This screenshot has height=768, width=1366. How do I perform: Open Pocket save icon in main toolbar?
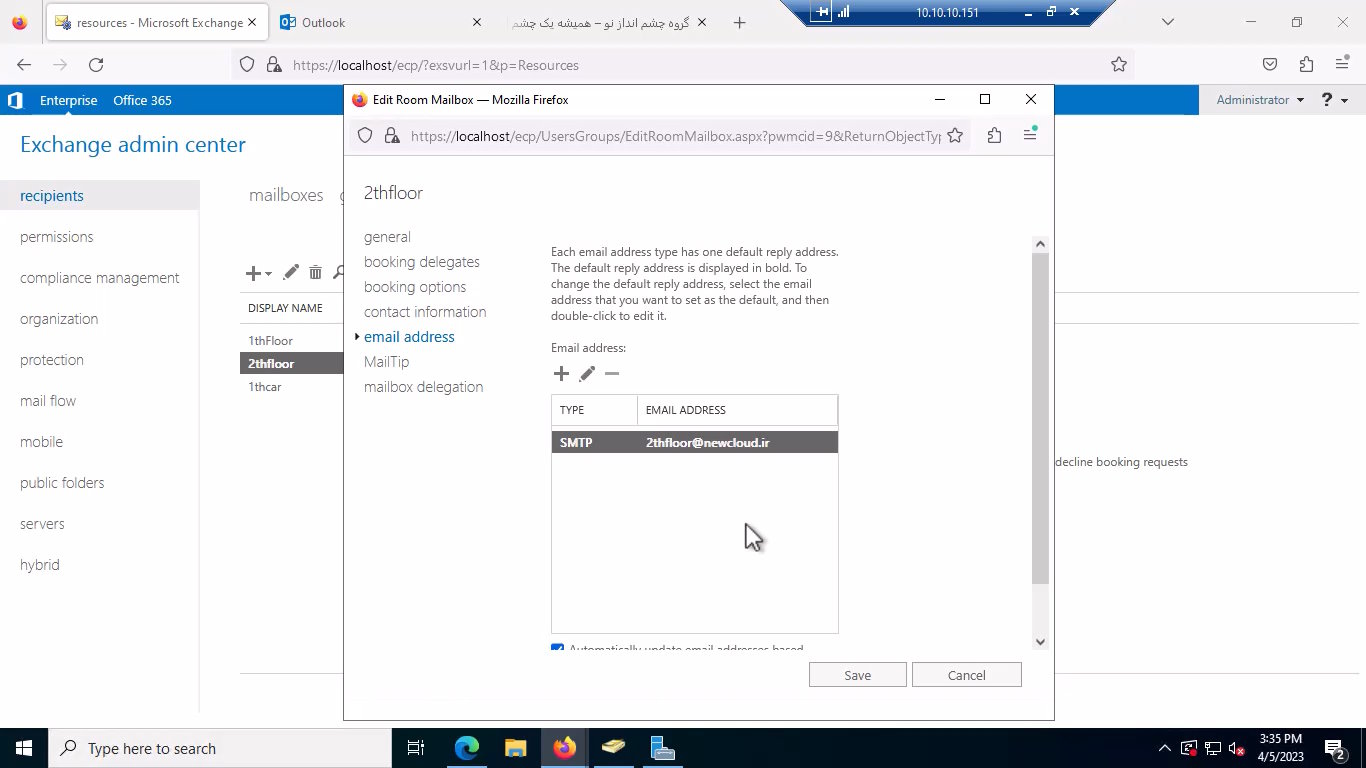(1270, 65)
